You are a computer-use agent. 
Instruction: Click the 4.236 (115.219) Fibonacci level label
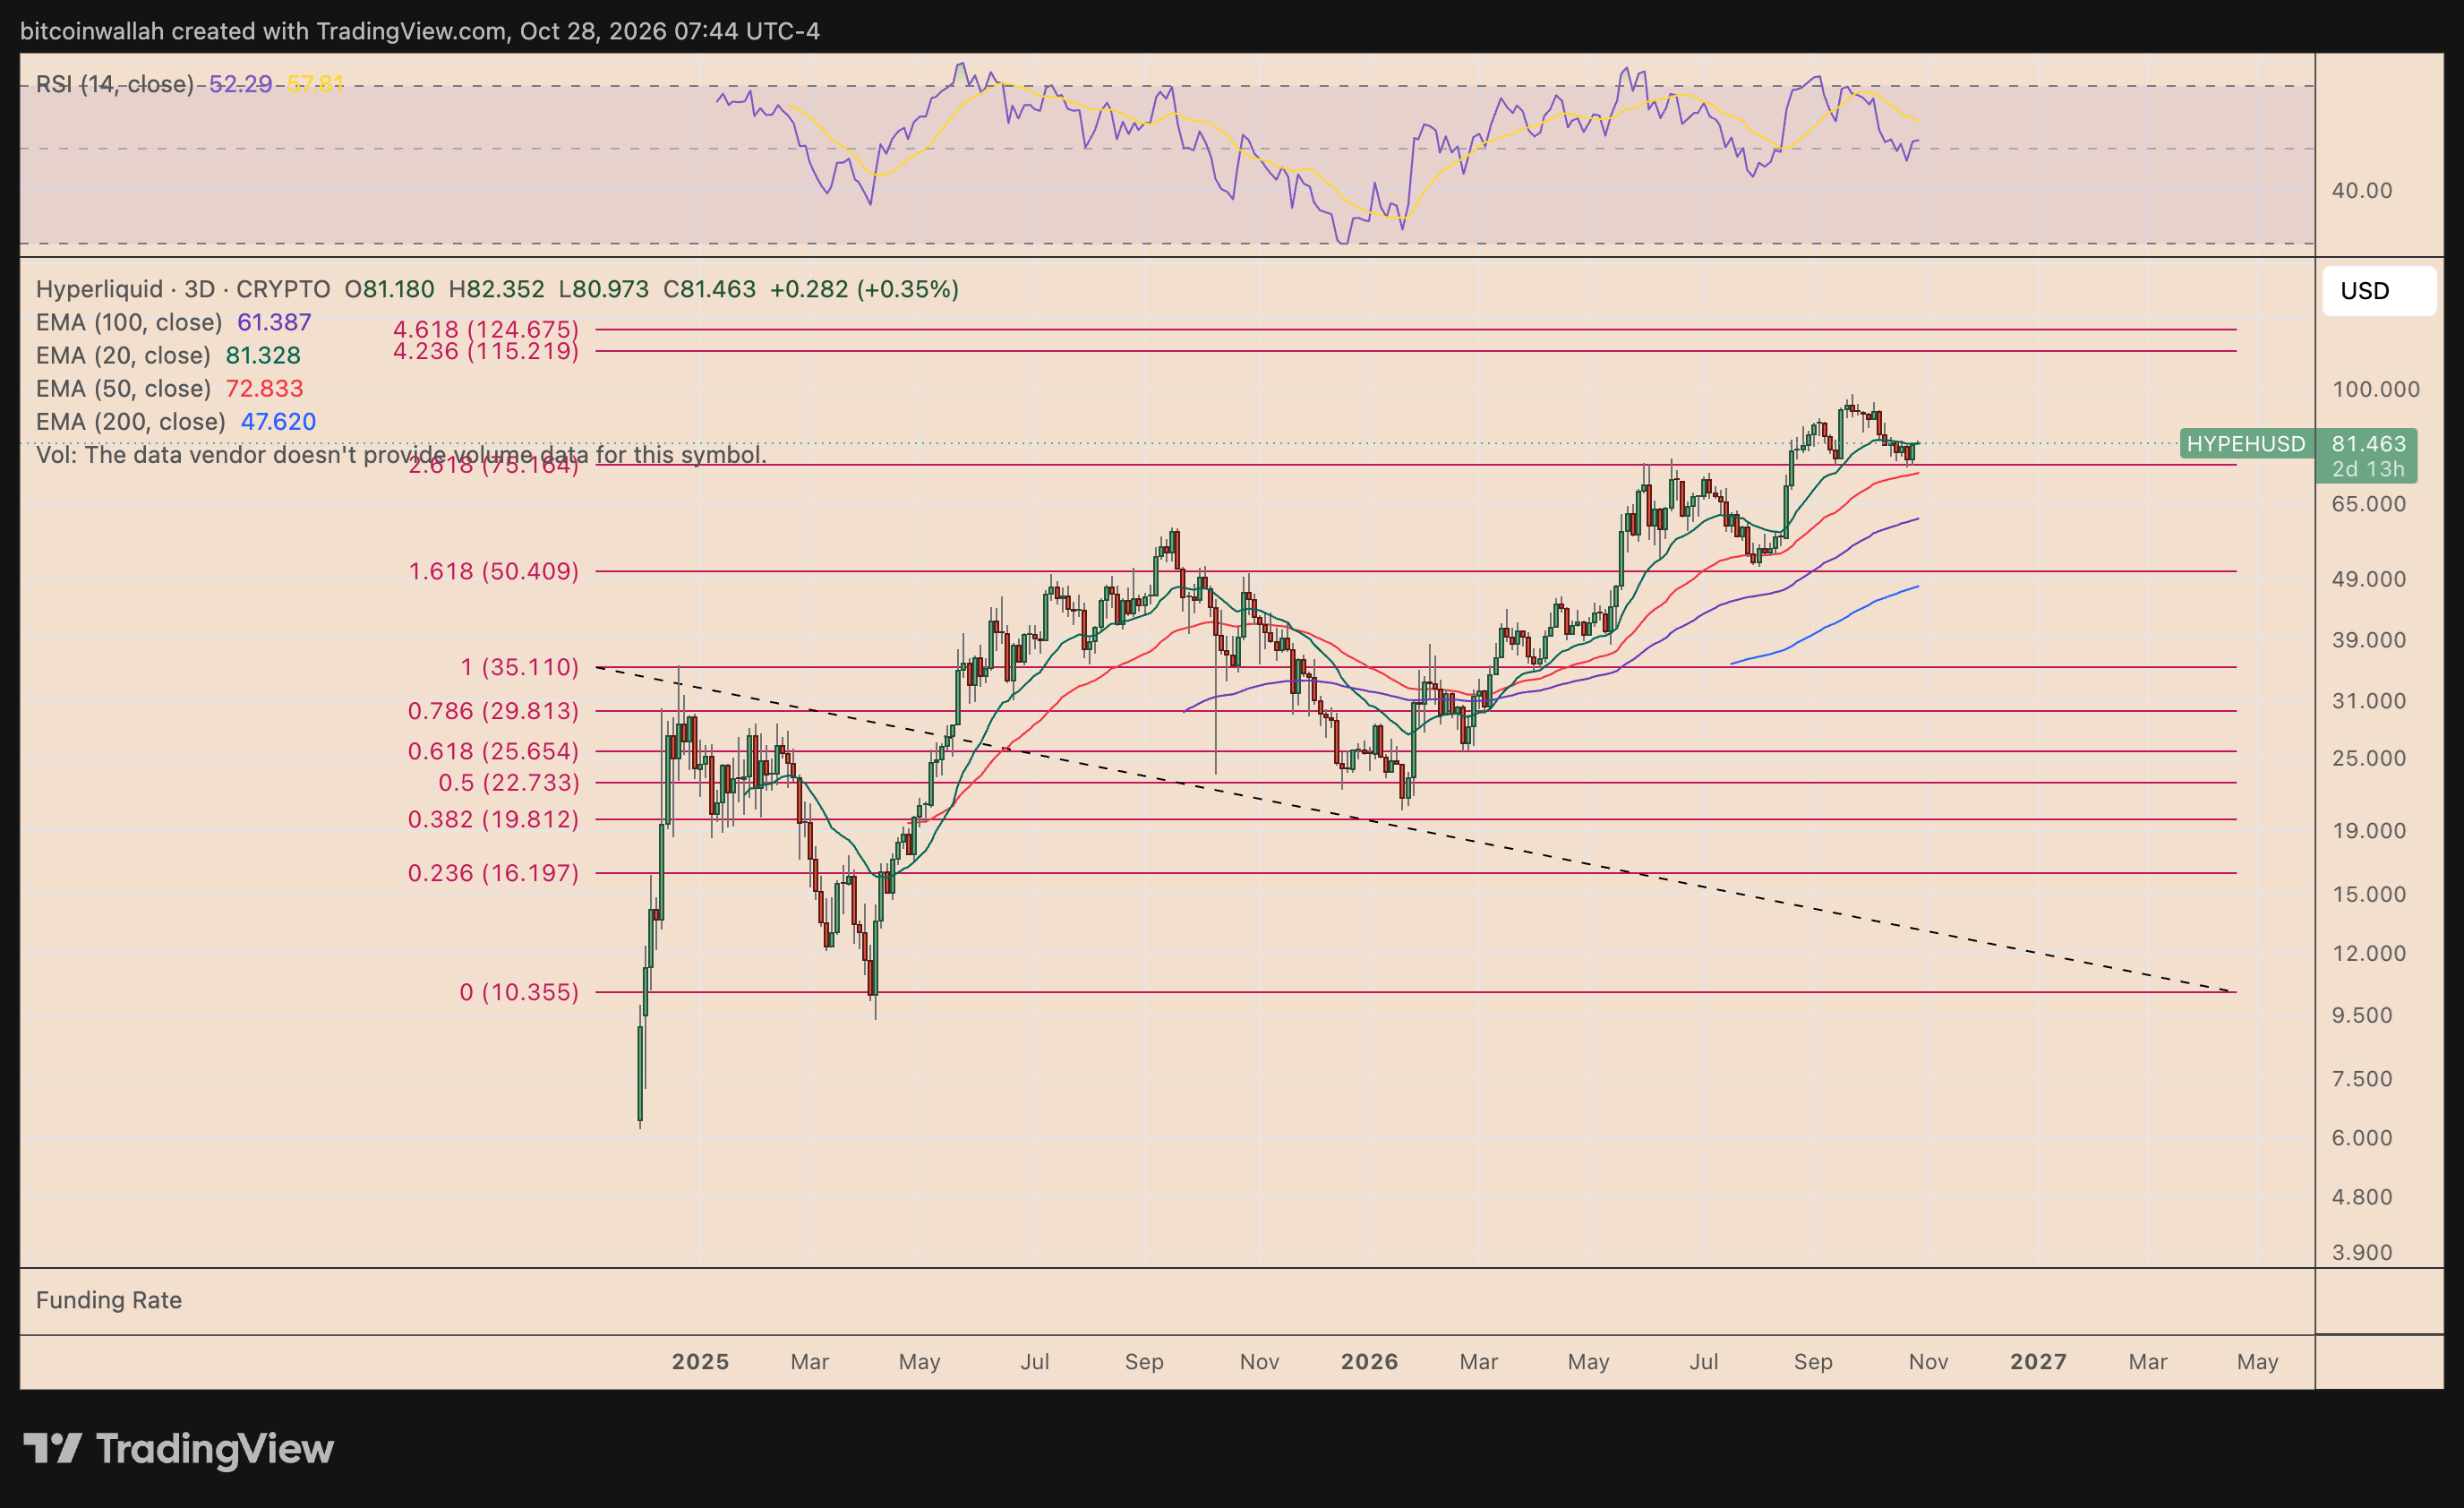486,351
